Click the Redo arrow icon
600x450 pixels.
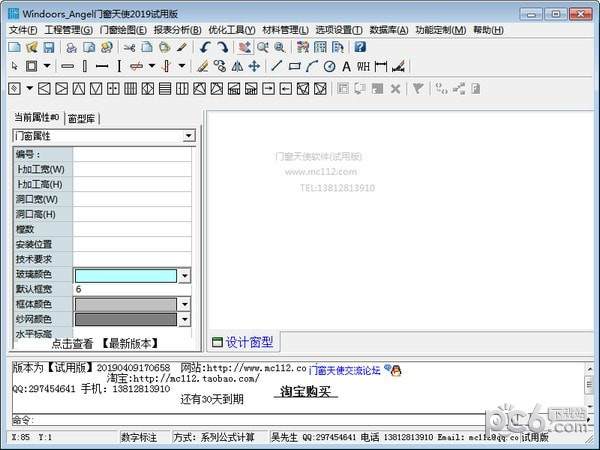click(x=221, y=47)
